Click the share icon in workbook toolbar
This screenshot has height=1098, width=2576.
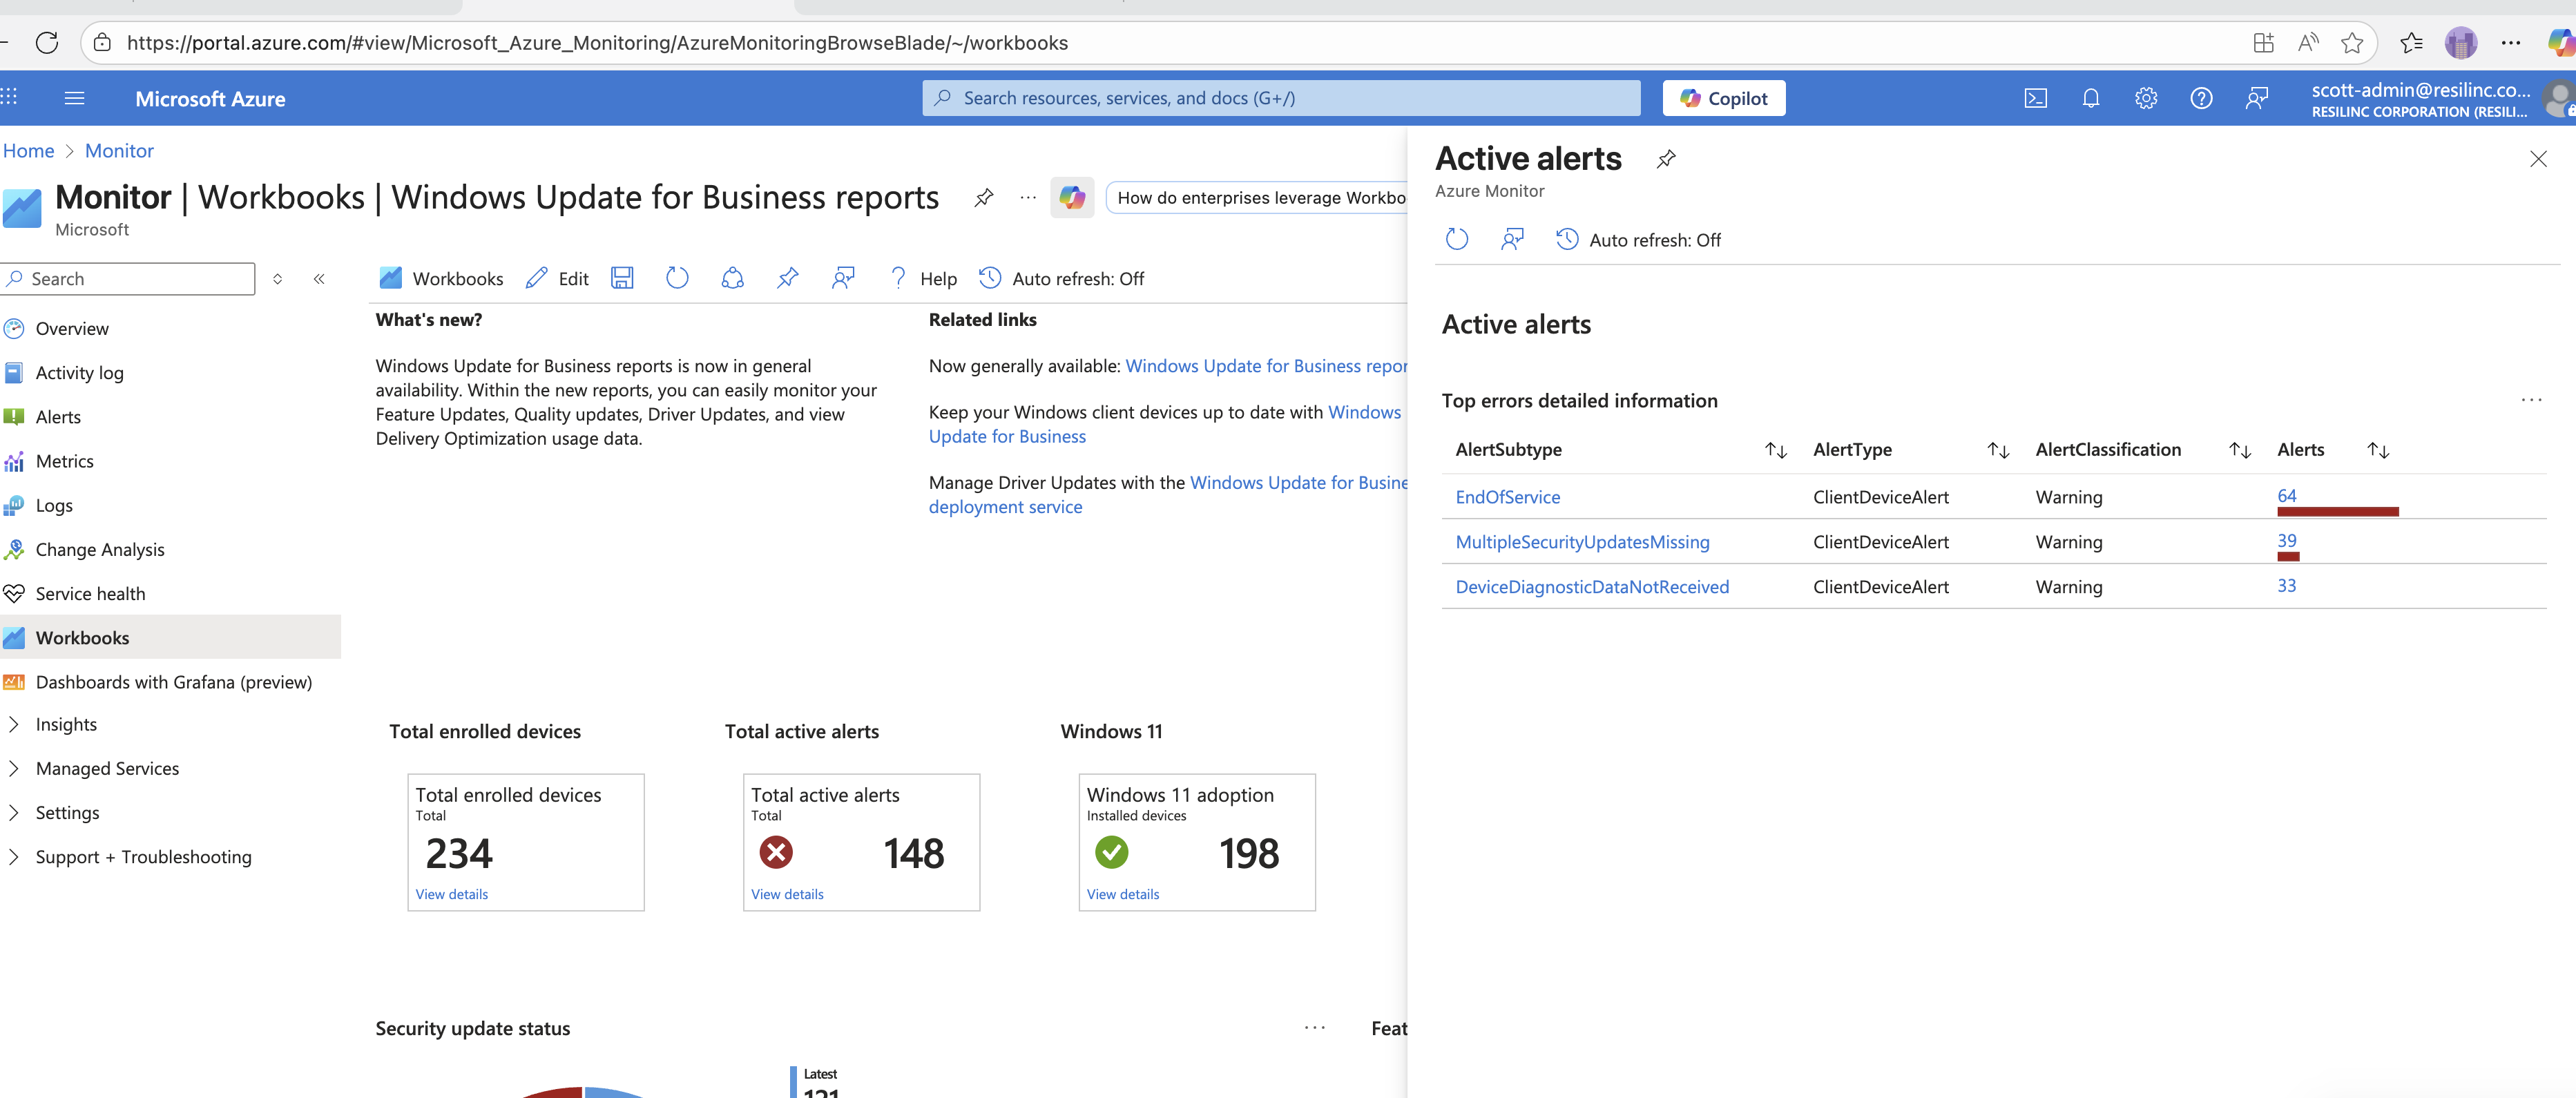tap(732, 278)
